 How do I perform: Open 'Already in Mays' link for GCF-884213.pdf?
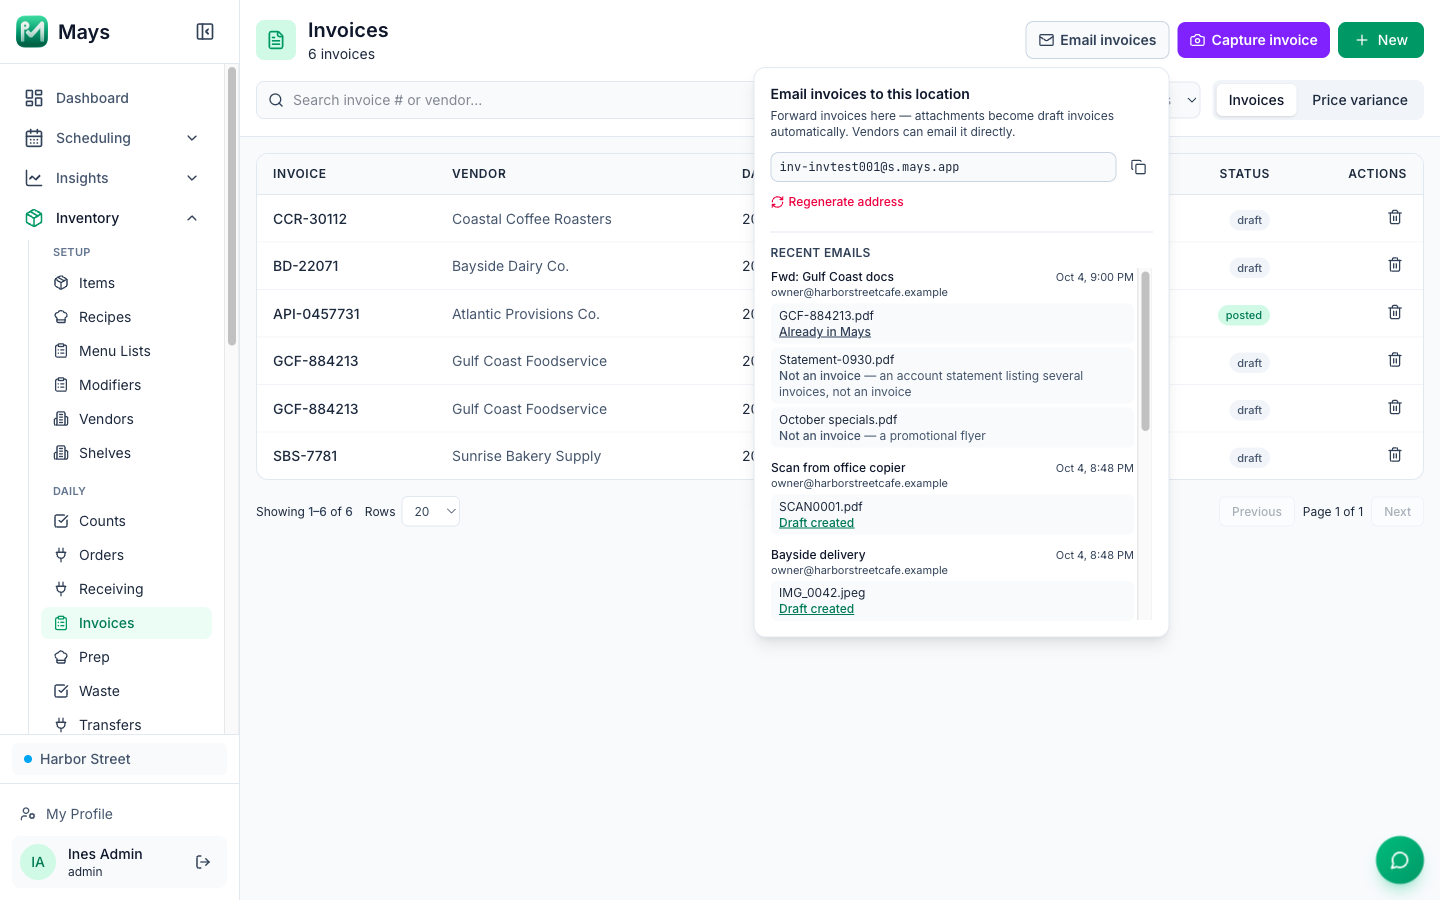pyautogui.click(x=825, y=332)
